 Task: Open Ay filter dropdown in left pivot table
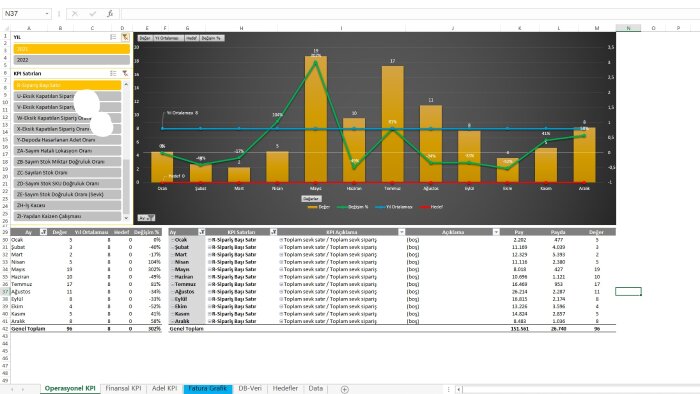(x=43, y=232)
